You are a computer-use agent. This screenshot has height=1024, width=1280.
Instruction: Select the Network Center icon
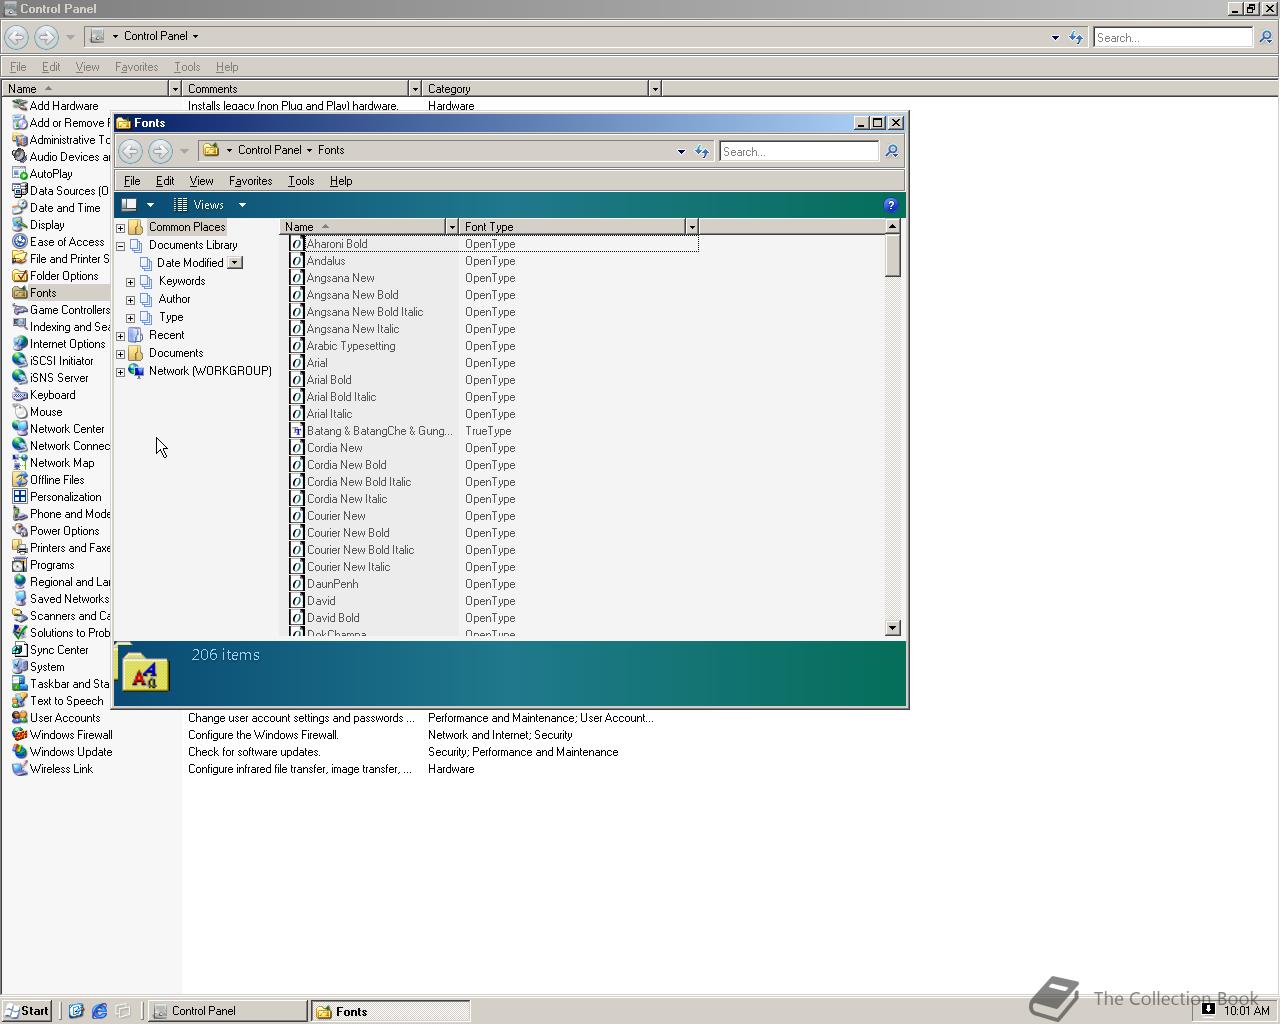pyautogui.click(x=20, y=429)
